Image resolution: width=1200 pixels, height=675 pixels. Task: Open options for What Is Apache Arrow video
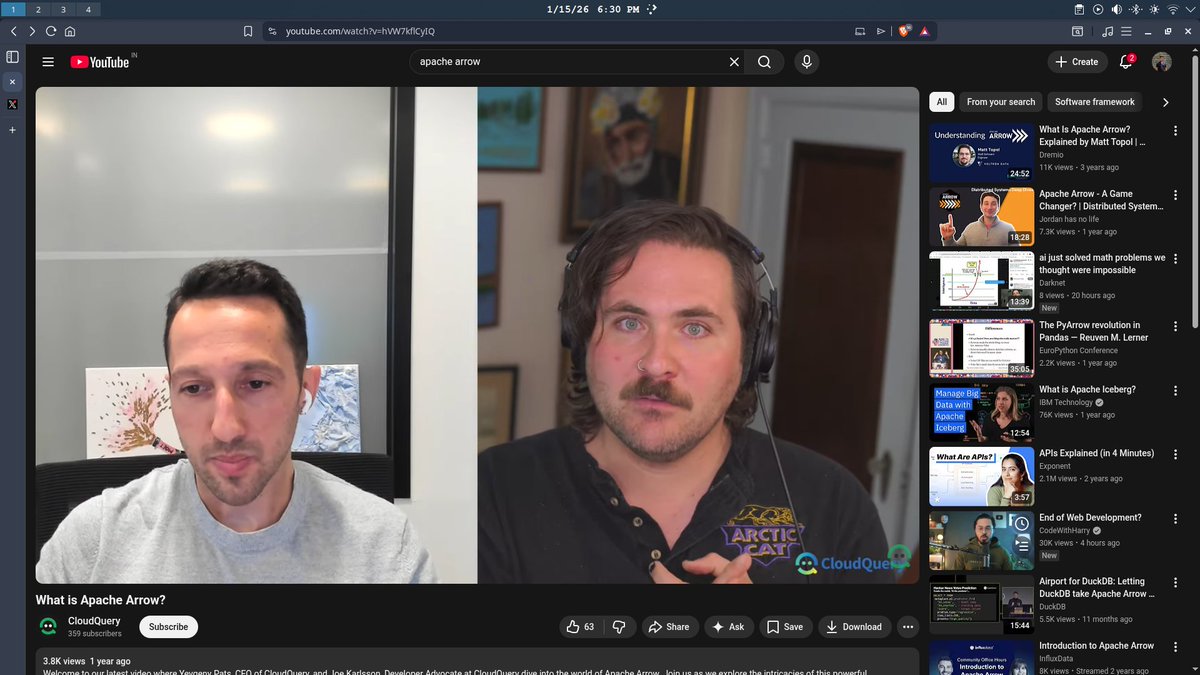coord(1176,131)
